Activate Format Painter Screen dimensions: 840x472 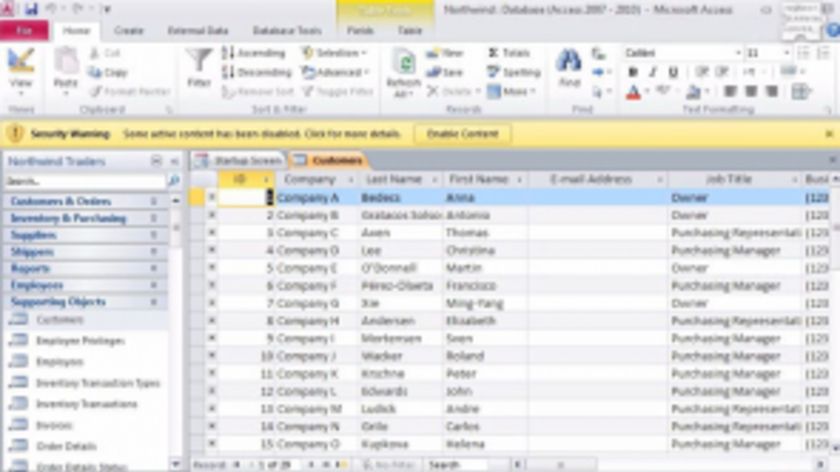coord(130,92)
